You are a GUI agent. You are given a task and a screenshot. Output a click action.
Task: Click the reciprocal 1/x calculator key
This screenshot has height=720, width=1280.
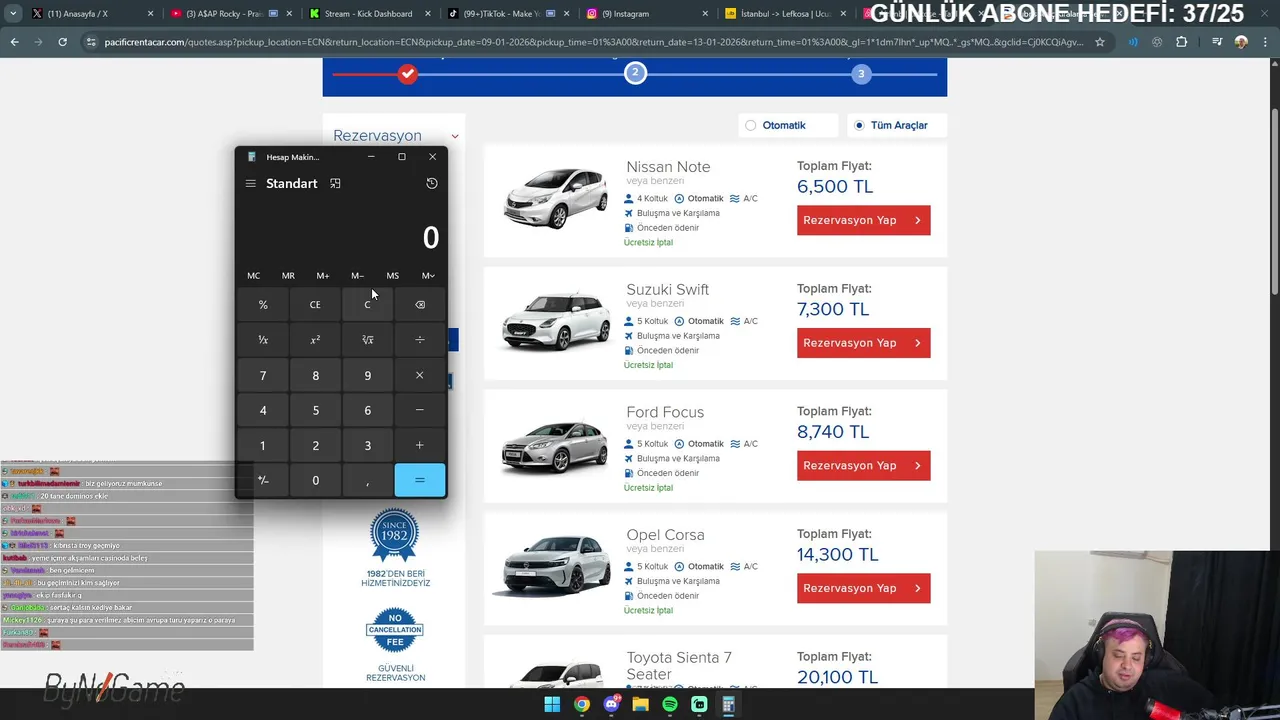263,340
